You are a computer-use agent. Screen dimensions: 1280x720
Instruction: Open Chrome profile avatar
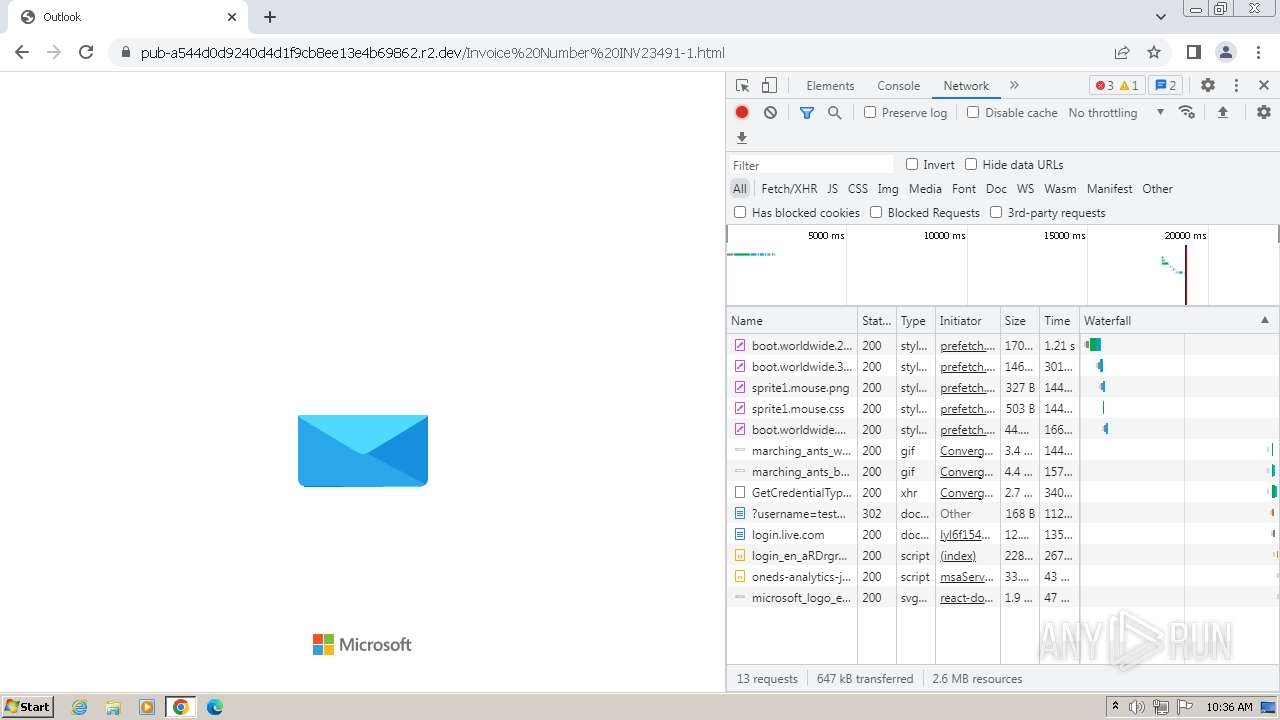(x=1226, y=52)
